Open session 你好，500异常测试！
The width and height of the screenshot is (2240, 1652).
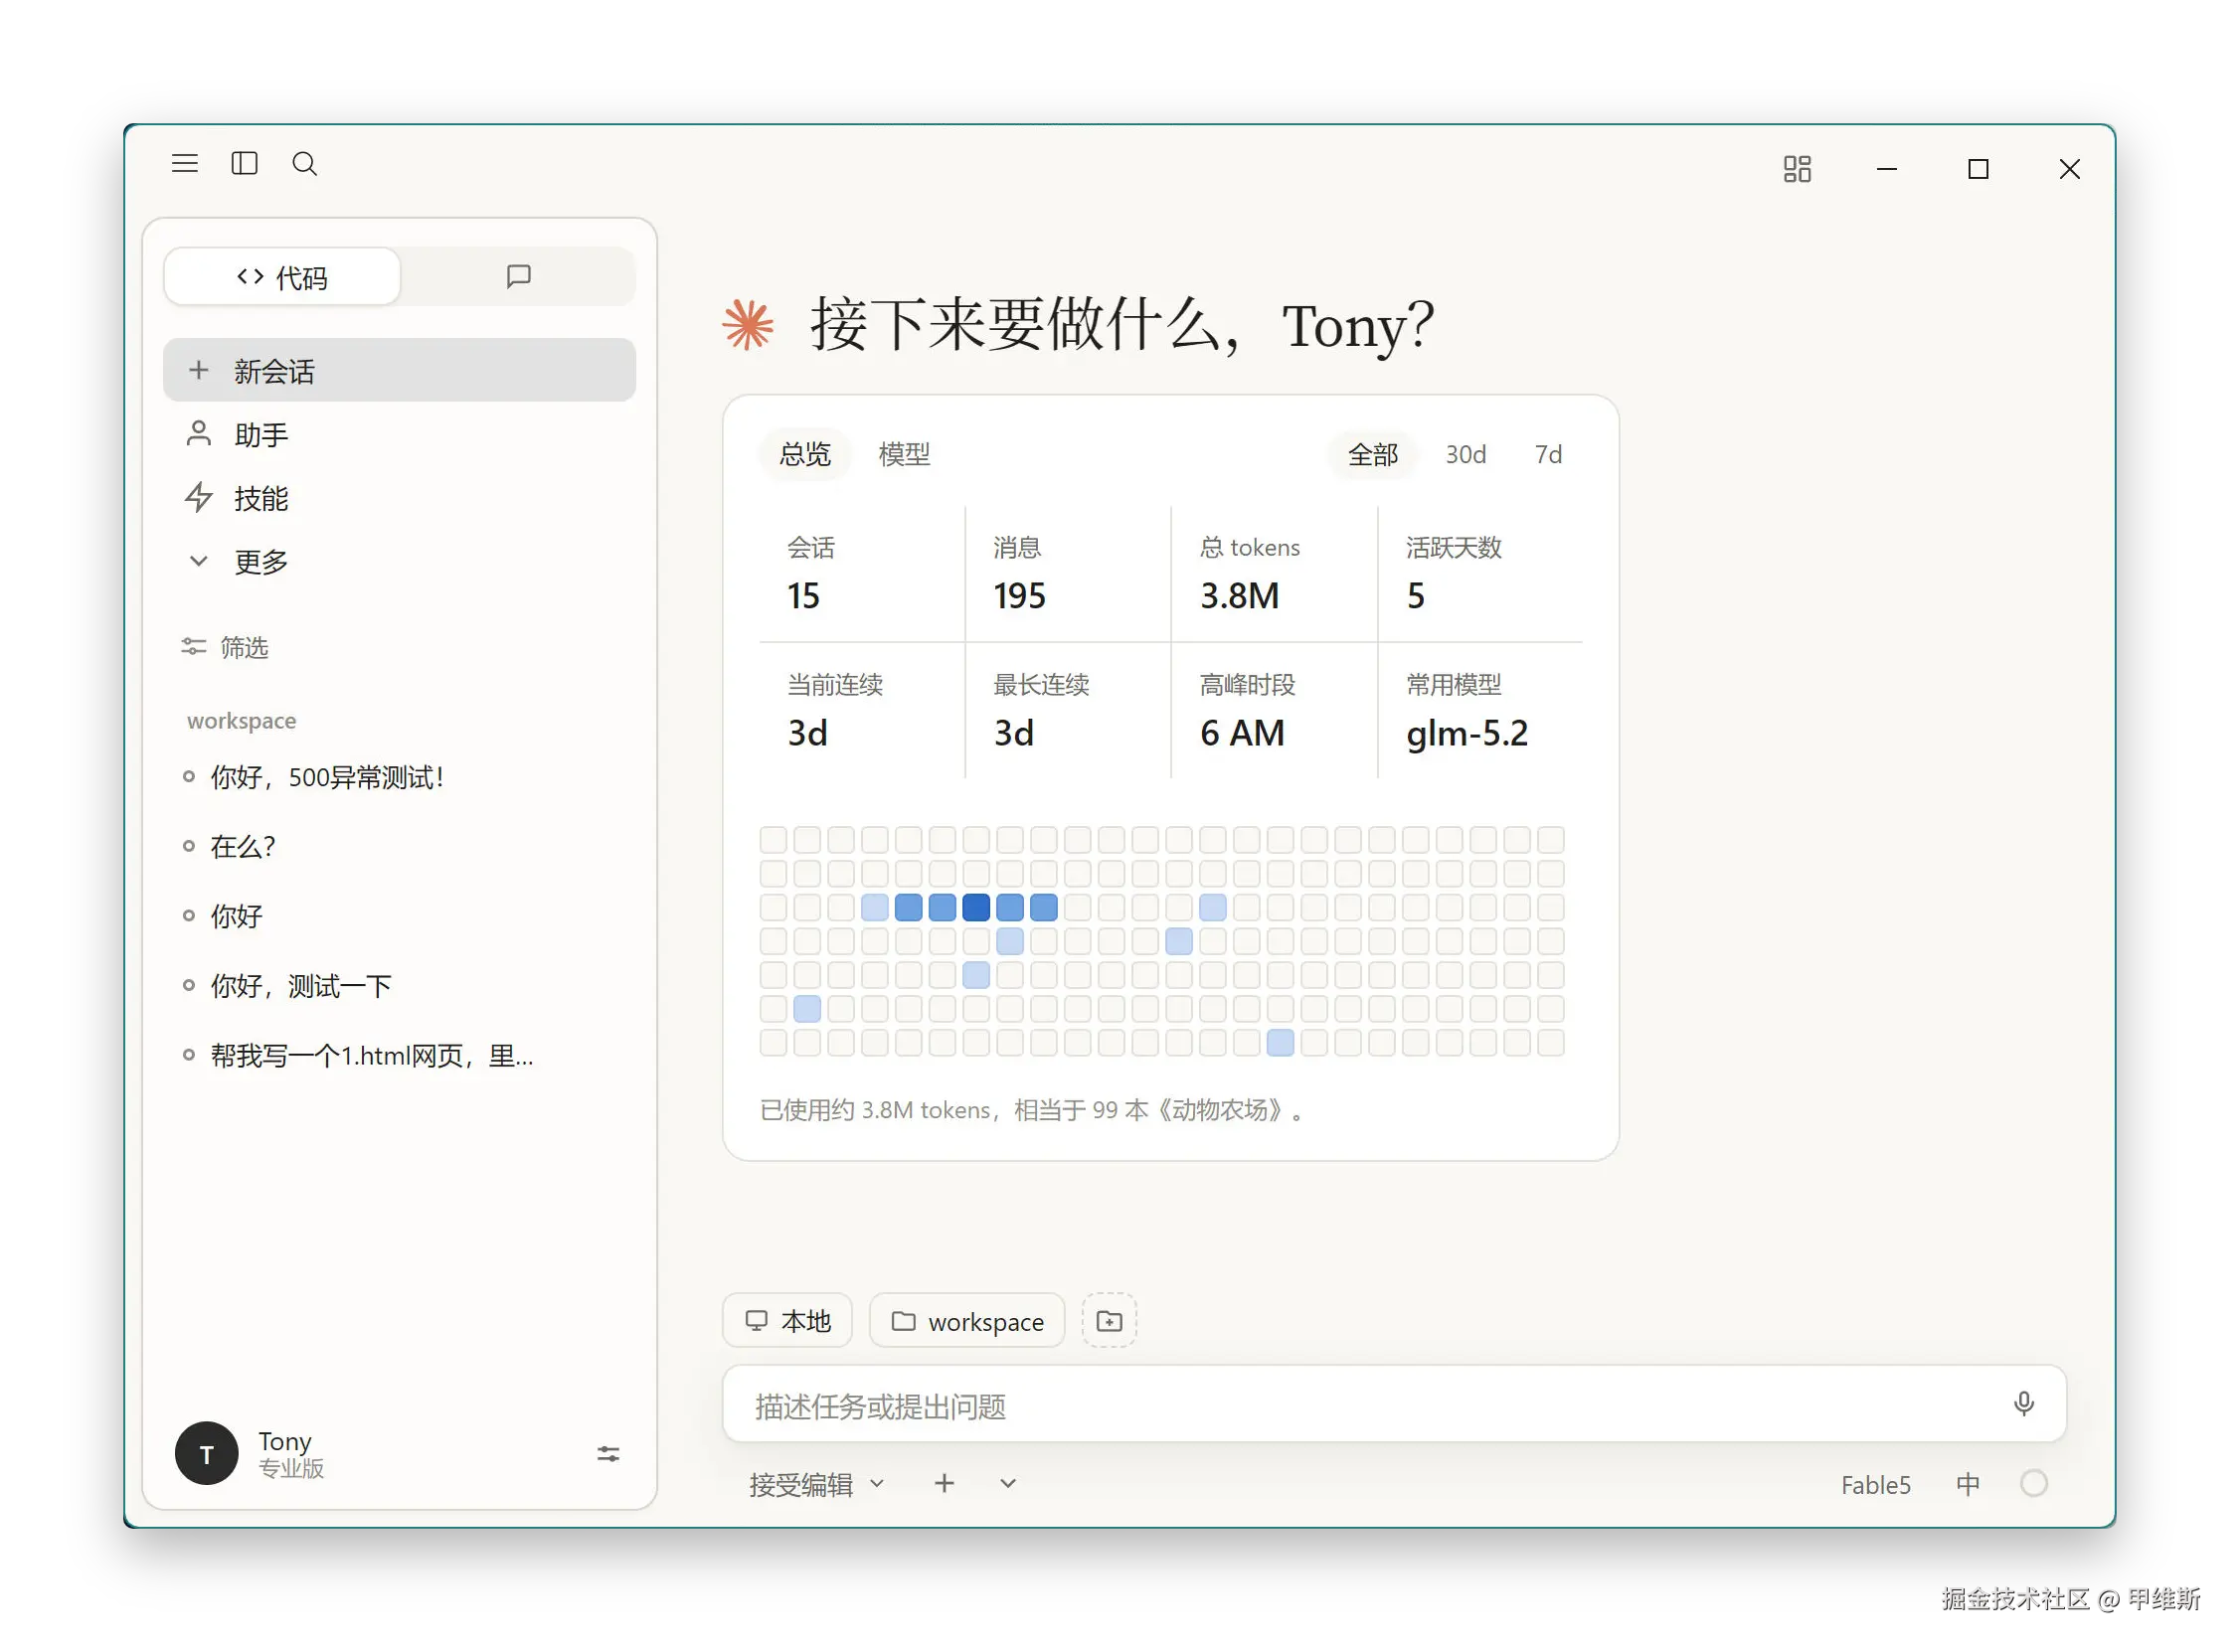[399, 777]
